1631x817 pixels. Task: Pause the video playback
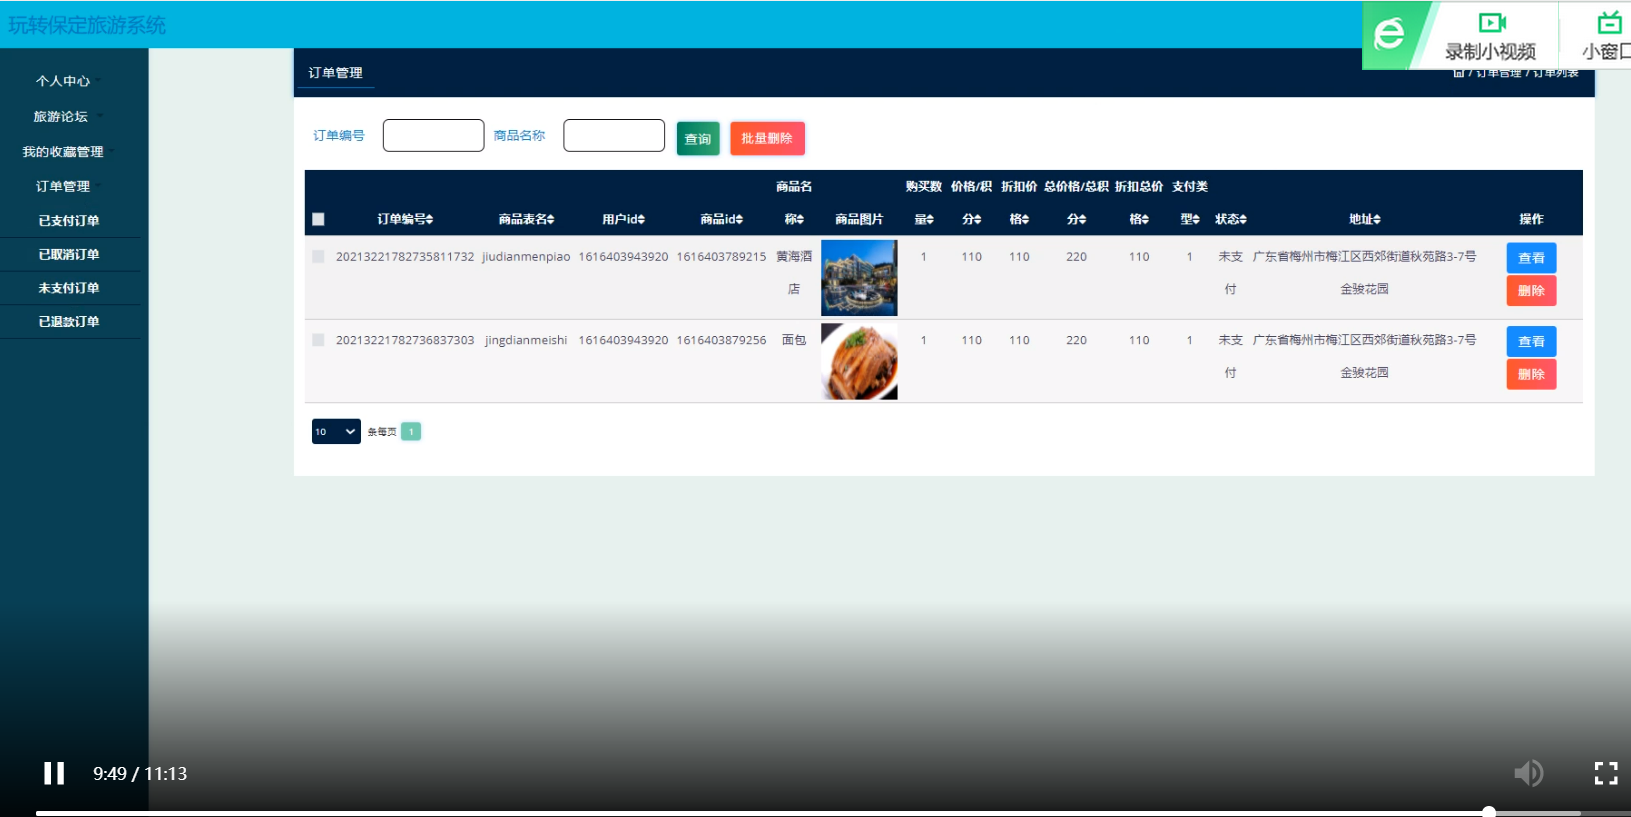(54, 773)
